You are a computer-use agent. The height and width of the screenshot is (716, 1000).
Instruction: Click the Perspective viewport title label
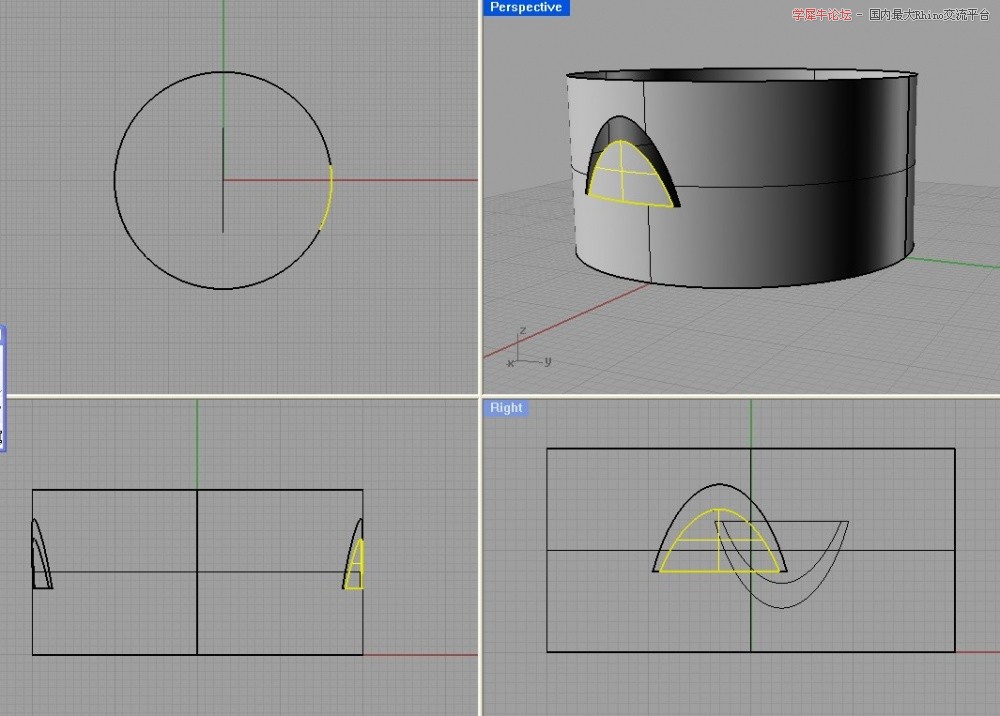[526, 8]
